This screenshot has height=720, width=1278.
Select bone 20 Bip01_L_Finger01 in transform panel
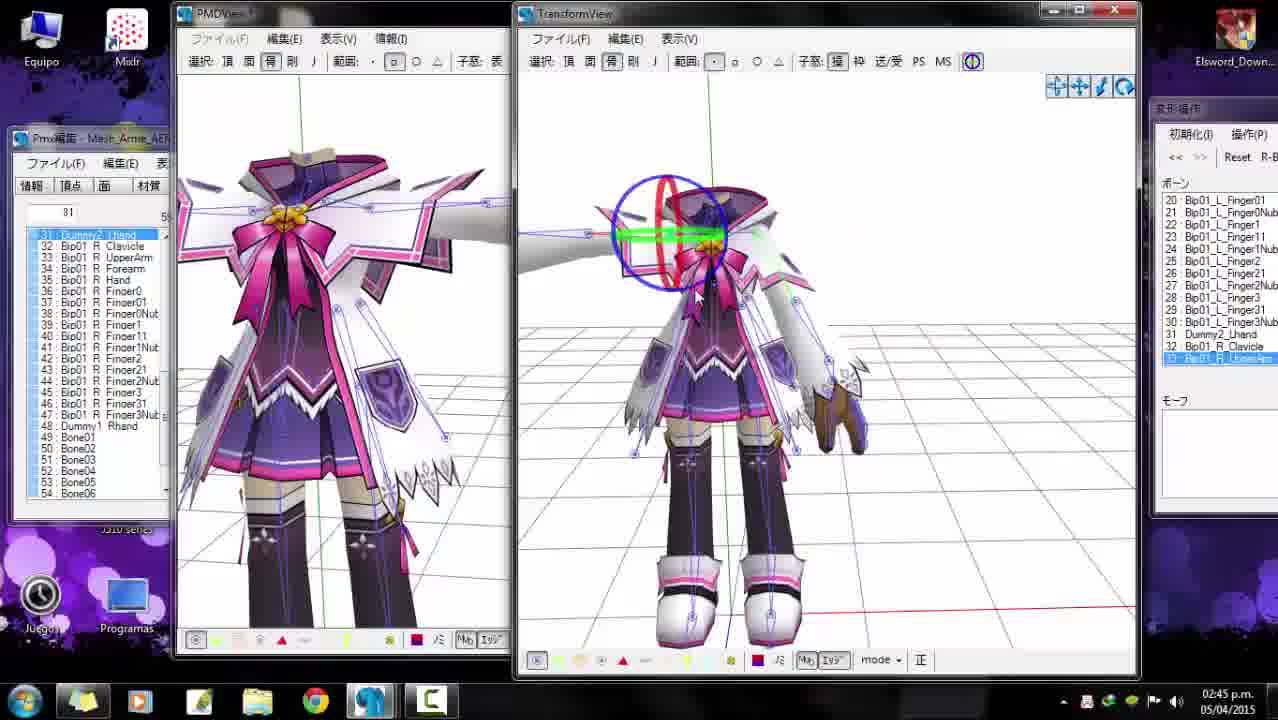pyautogui.click(x=1220, y=200)
